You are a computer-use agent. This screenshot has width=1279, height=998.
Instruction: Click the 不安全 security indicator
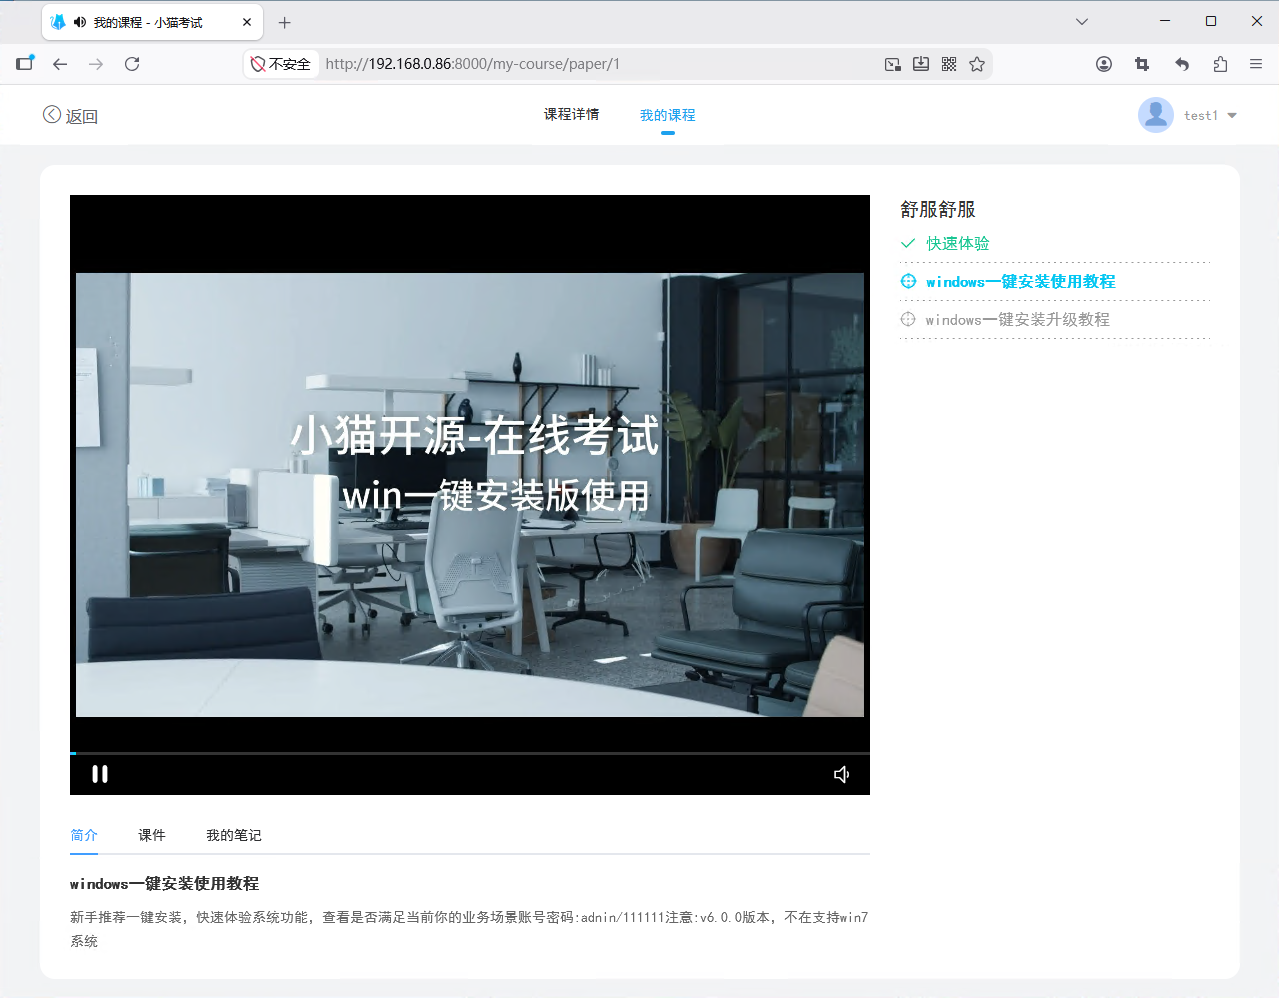tap(281, 64)
